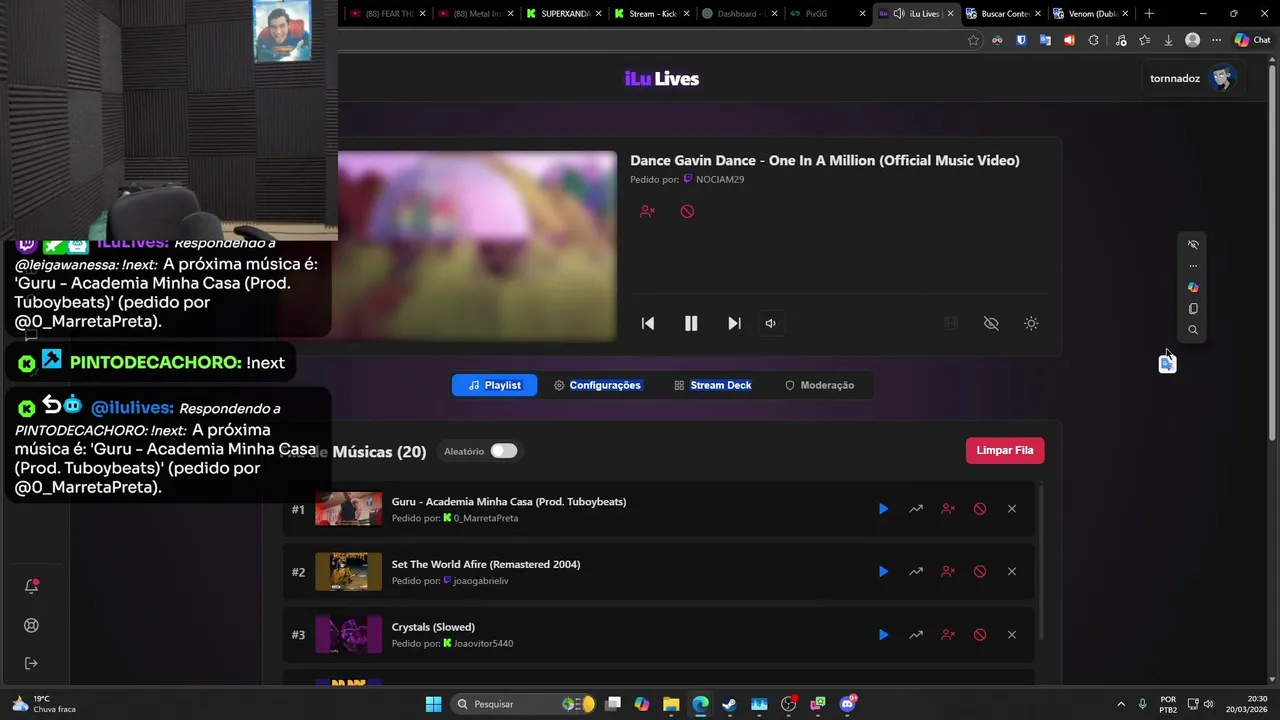
Task: Pause the currently playing song
Action: 691,323
